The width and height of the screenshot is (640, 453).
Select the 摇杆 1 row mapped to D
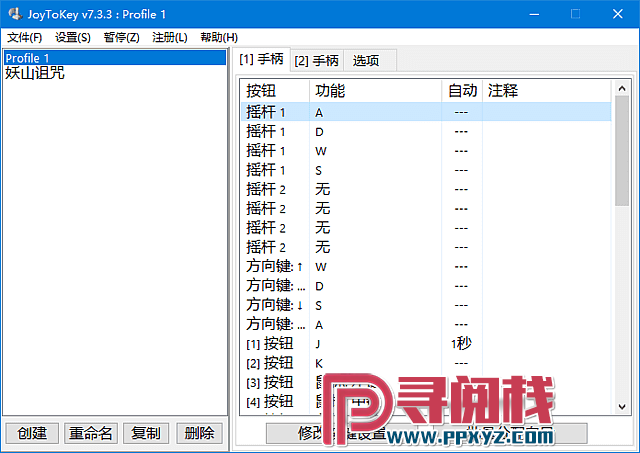[426, 132]
